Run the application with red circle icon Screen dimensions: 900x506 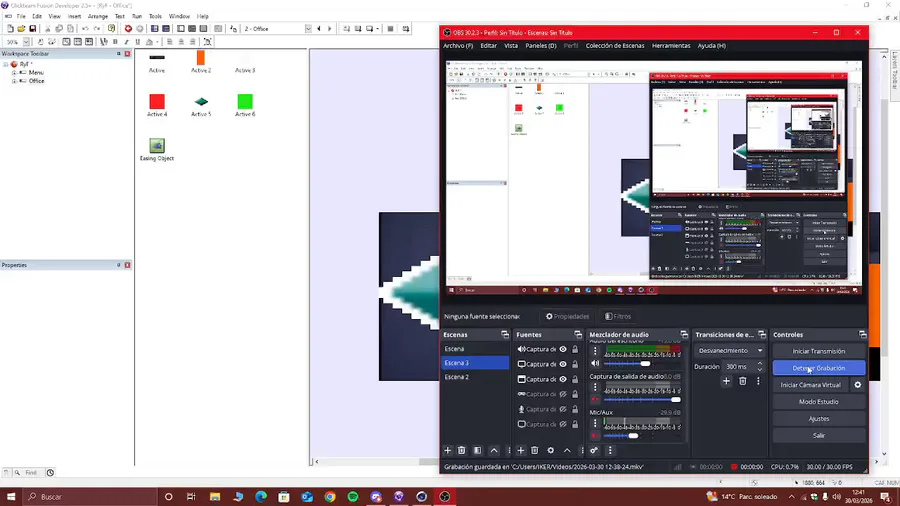128,29
